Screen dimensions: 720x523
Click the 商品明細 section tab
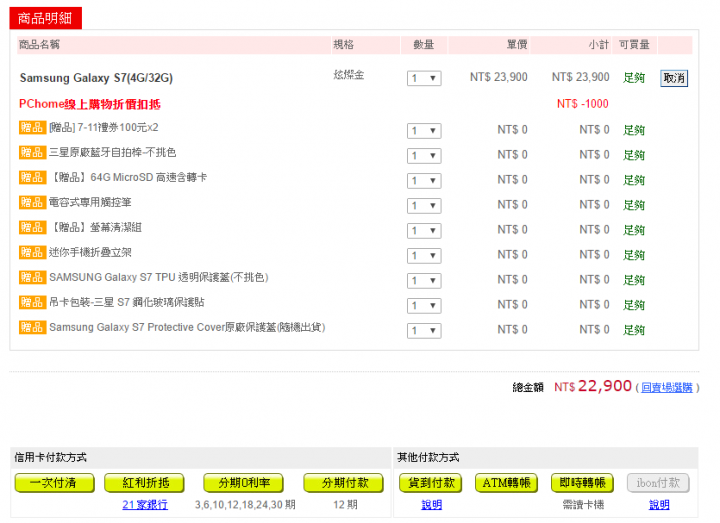pos(45,18)
